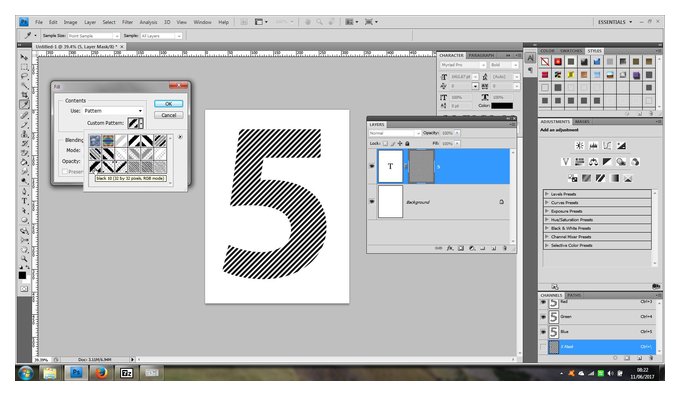
Task: Open the Image menu
Action: click(x=70, y=22)
